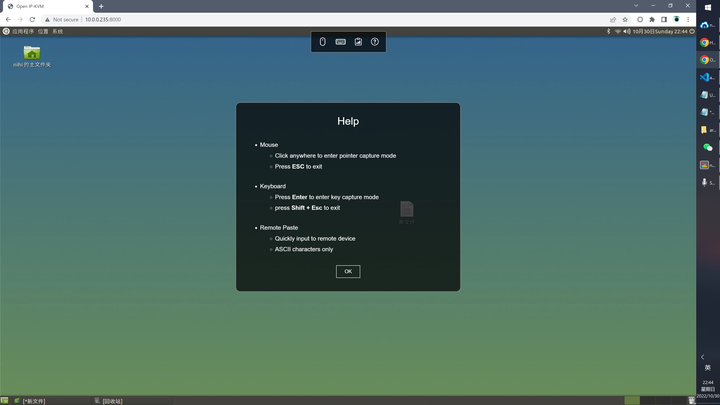Image resolution: width=720 pixels, height=405 pixels.
Task: Open Visual Studio Code from taskbar
Action: [708, 78]
